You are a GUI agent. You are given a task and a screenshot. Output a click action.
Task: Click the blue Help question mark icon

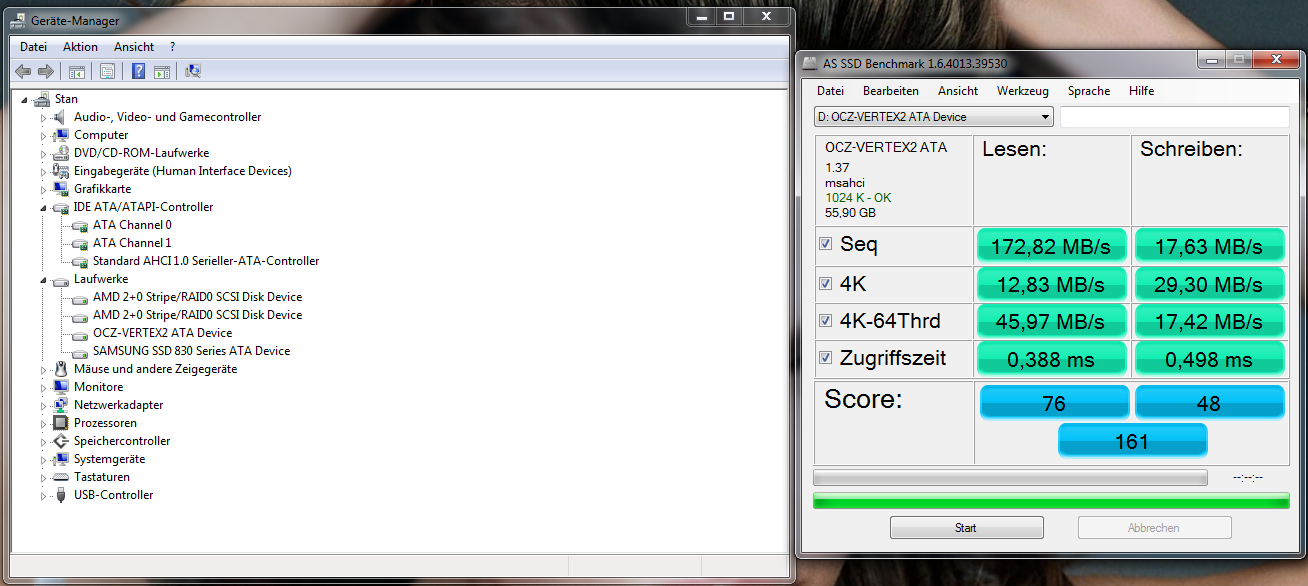point(138,71)
